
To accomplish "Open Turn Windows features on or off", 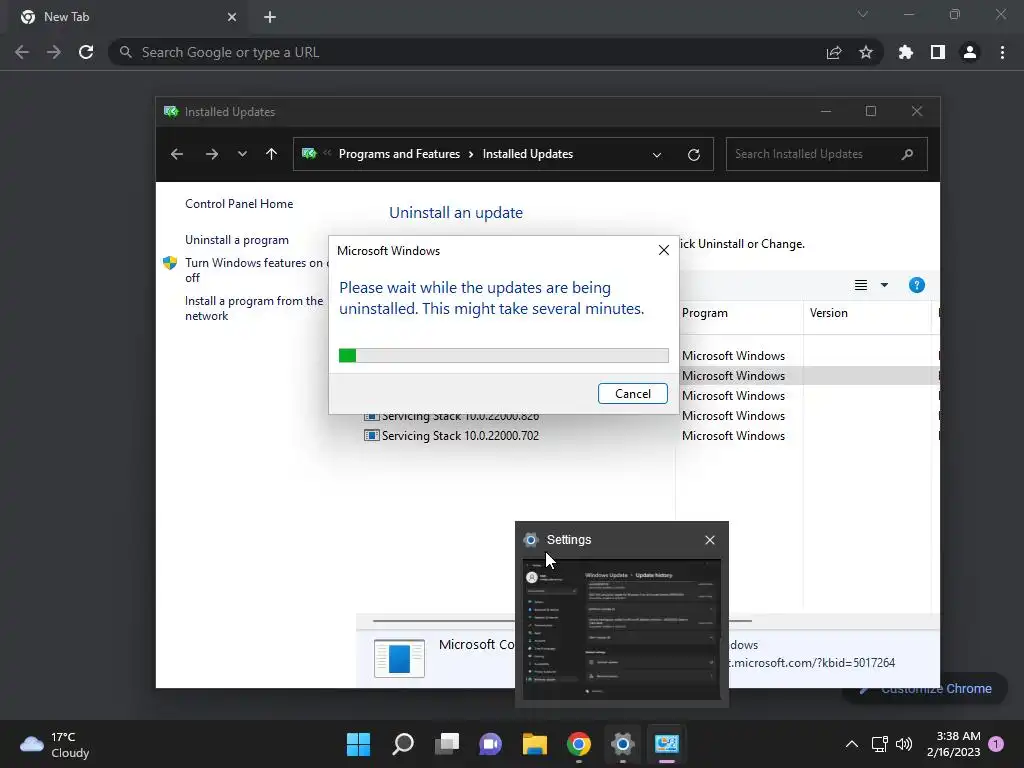I will coord(257,270).
